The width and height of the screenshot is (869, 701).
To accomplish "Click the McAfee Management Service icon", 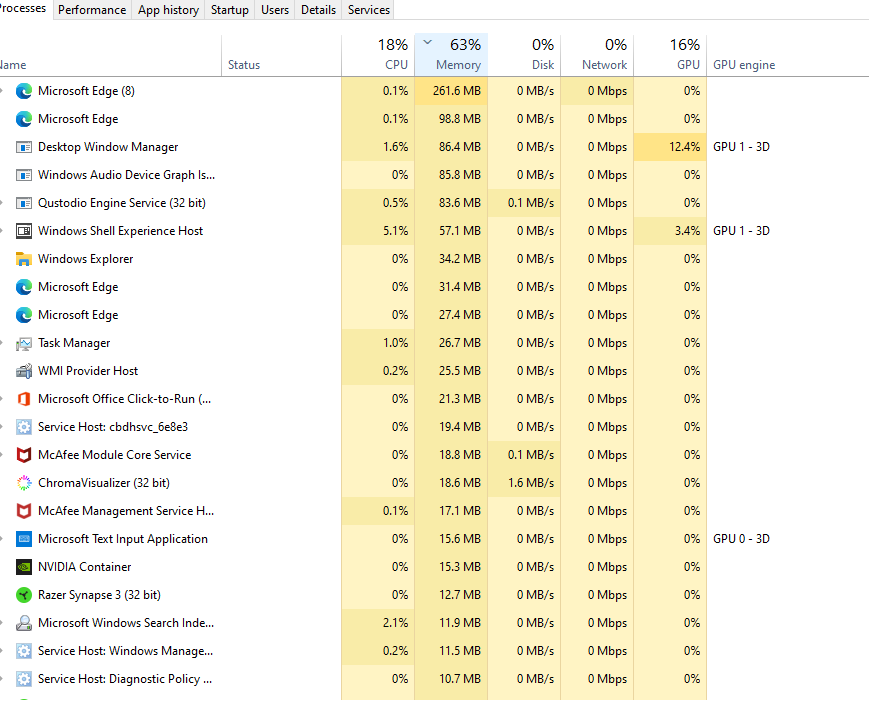I will 24,511.
